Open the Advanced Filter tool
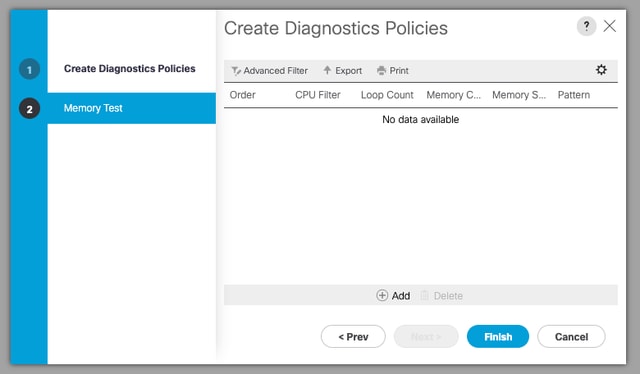640x374 pixels. pos(269,71)
